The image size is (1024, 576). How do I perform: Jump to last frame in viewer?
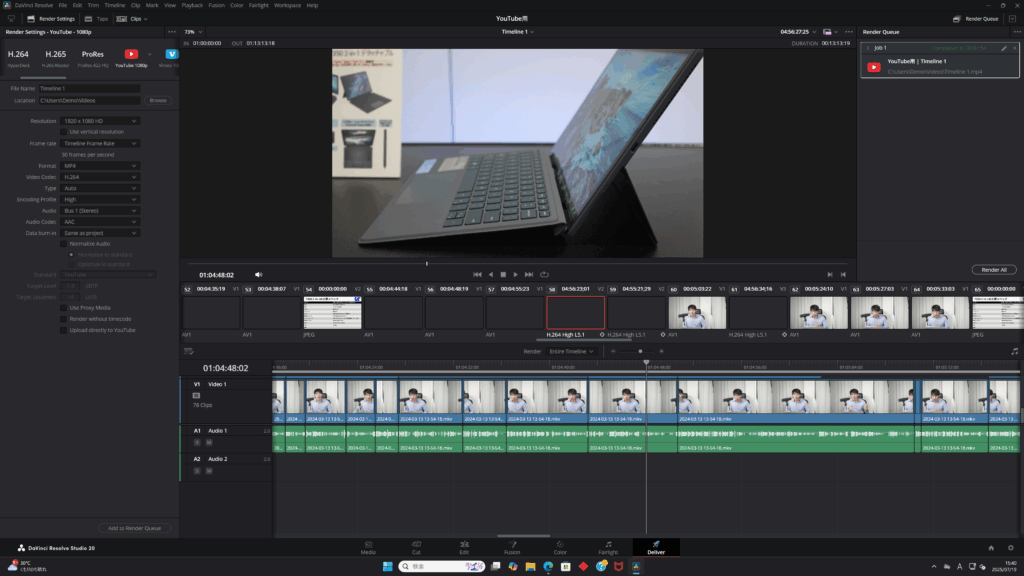tap(529, 274)
